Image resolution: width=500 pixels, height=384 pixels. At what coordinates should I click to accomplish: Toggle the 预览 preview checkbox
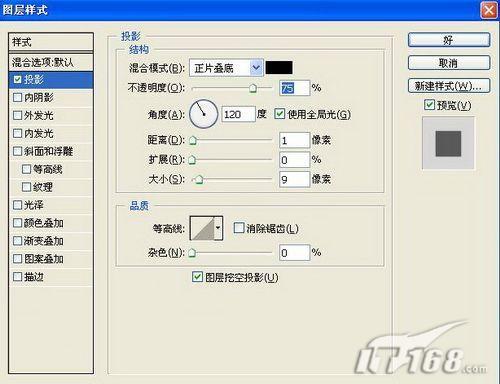click(429, 105)
